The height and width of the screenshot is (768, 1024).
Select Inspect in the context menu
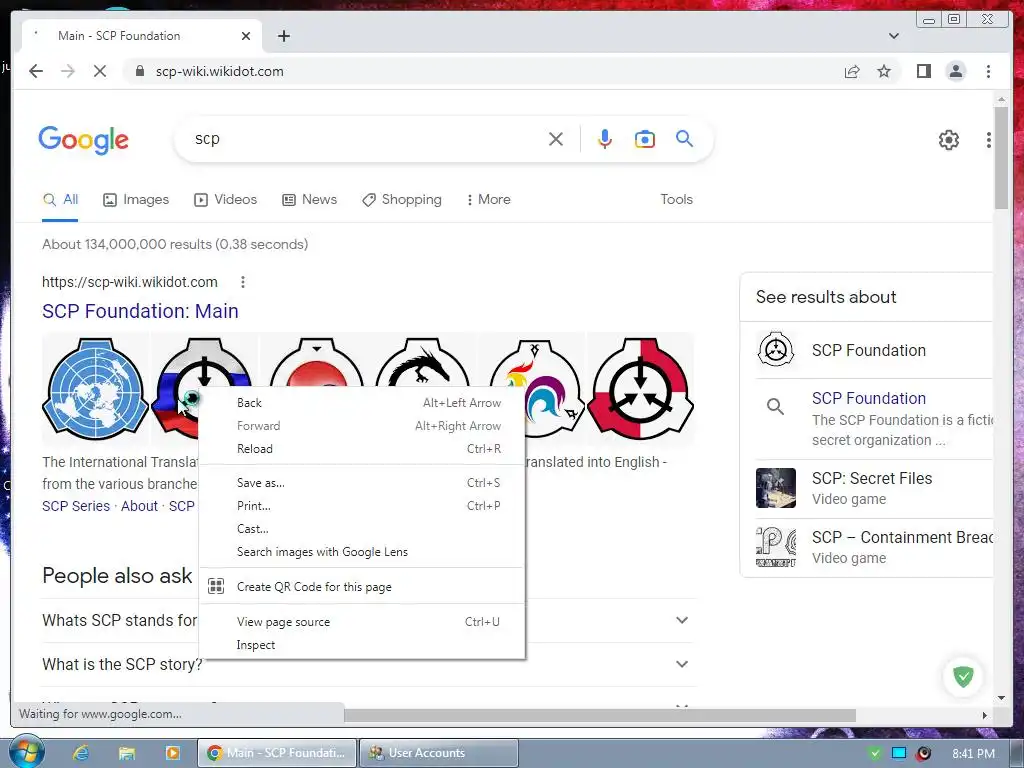(362, 645)
